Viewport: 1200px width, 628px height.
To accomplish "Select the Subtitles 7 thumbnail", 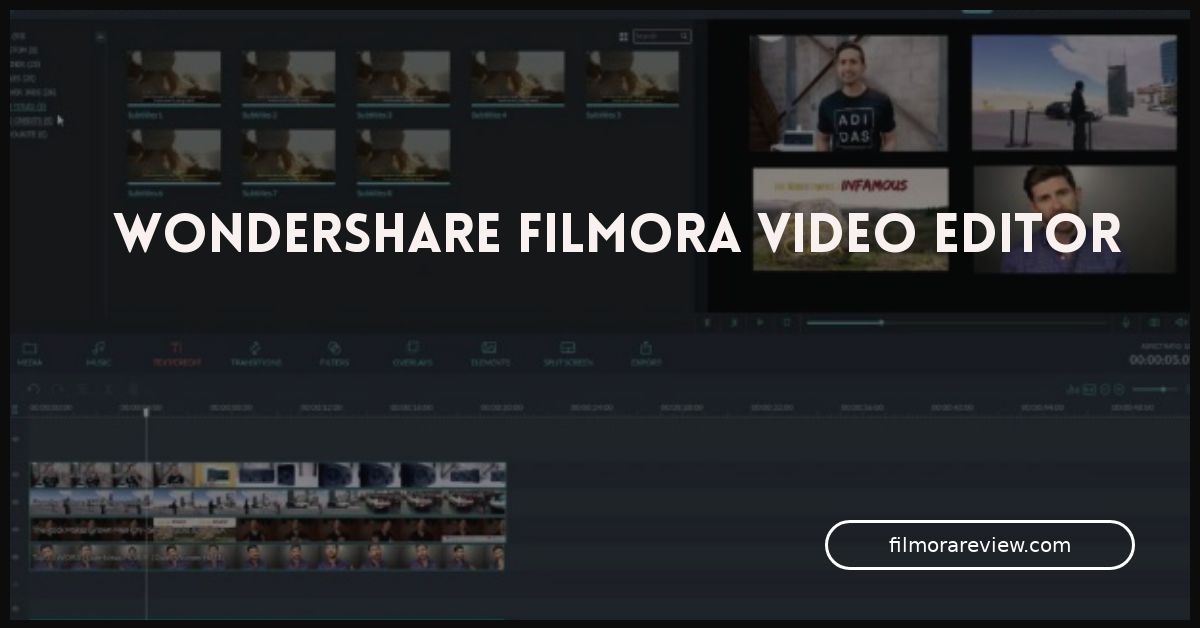I will 289,156.
